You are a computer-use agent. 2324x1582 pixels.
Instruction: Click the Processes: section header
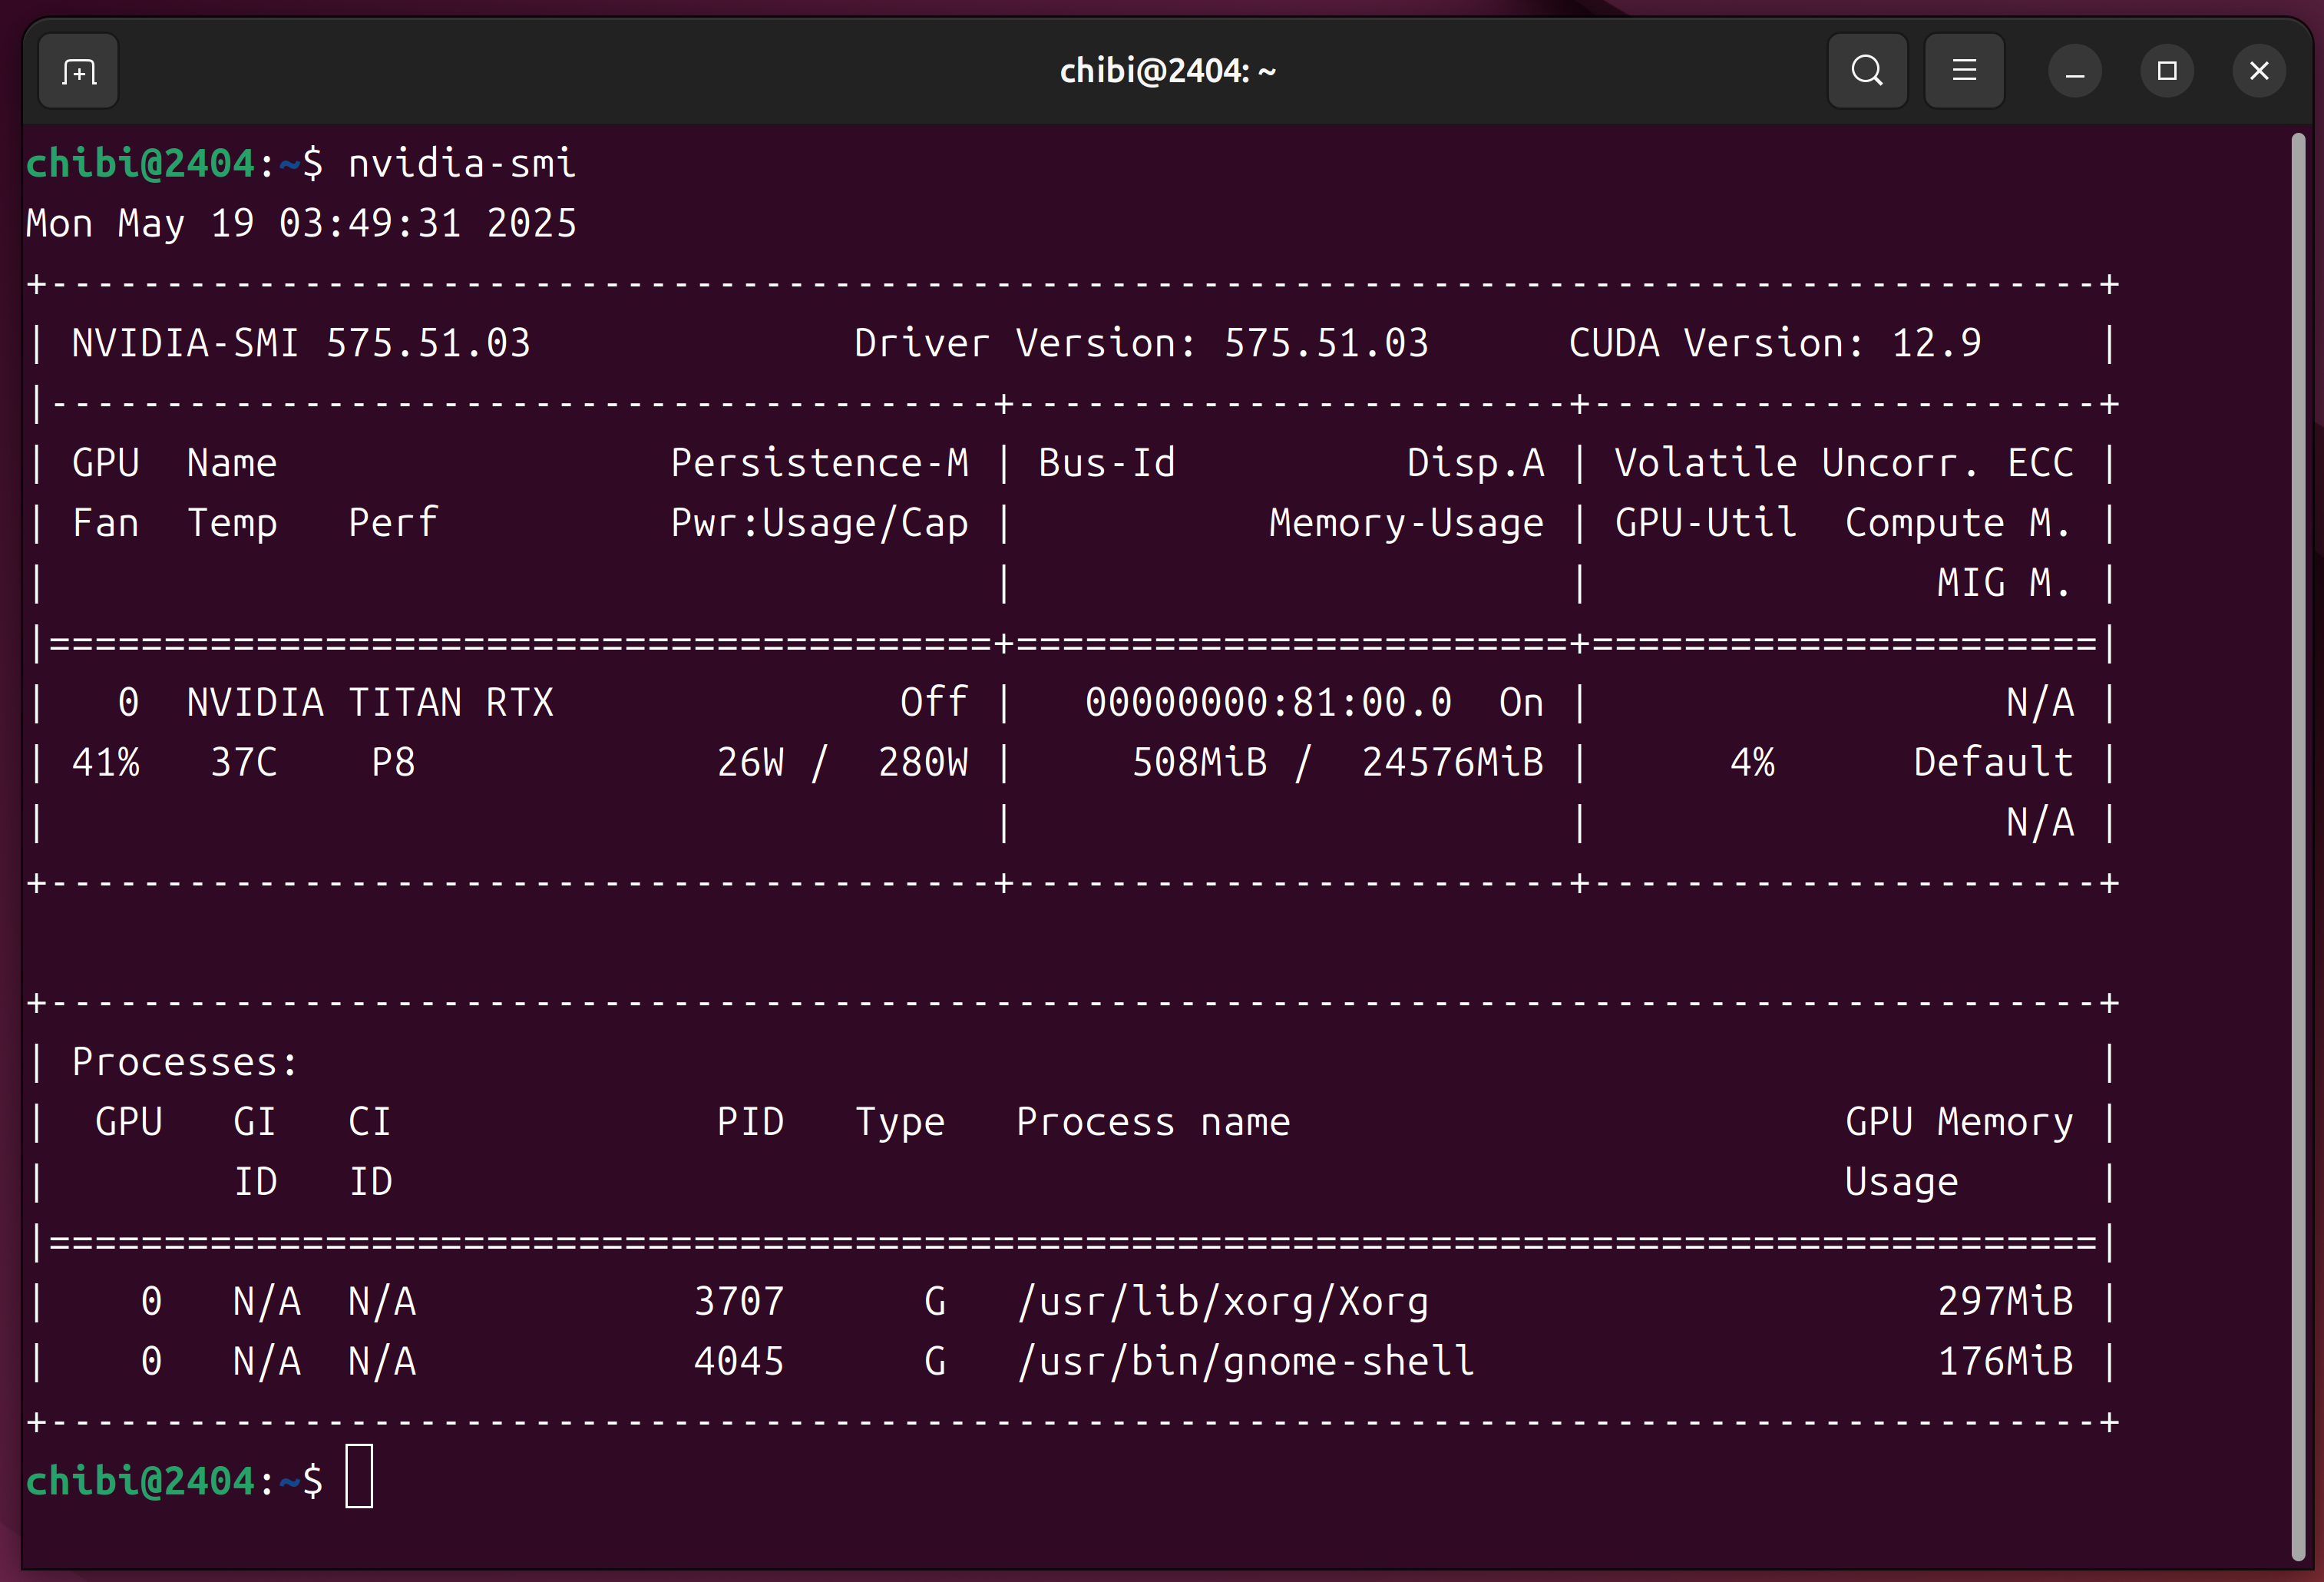pyautogui.click(x=185, y=1062)
